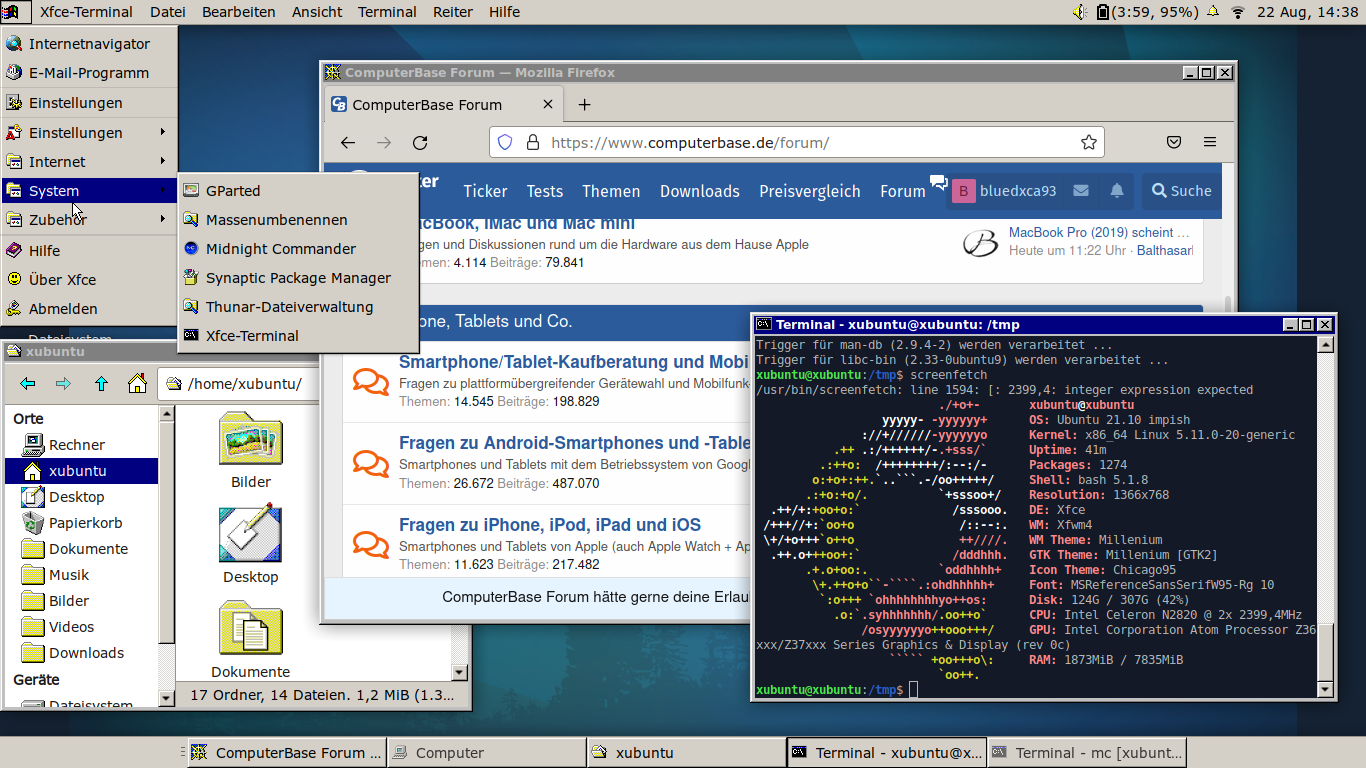
Task: Close the ComputerBase Forum tab
Action: click(548, 105)
